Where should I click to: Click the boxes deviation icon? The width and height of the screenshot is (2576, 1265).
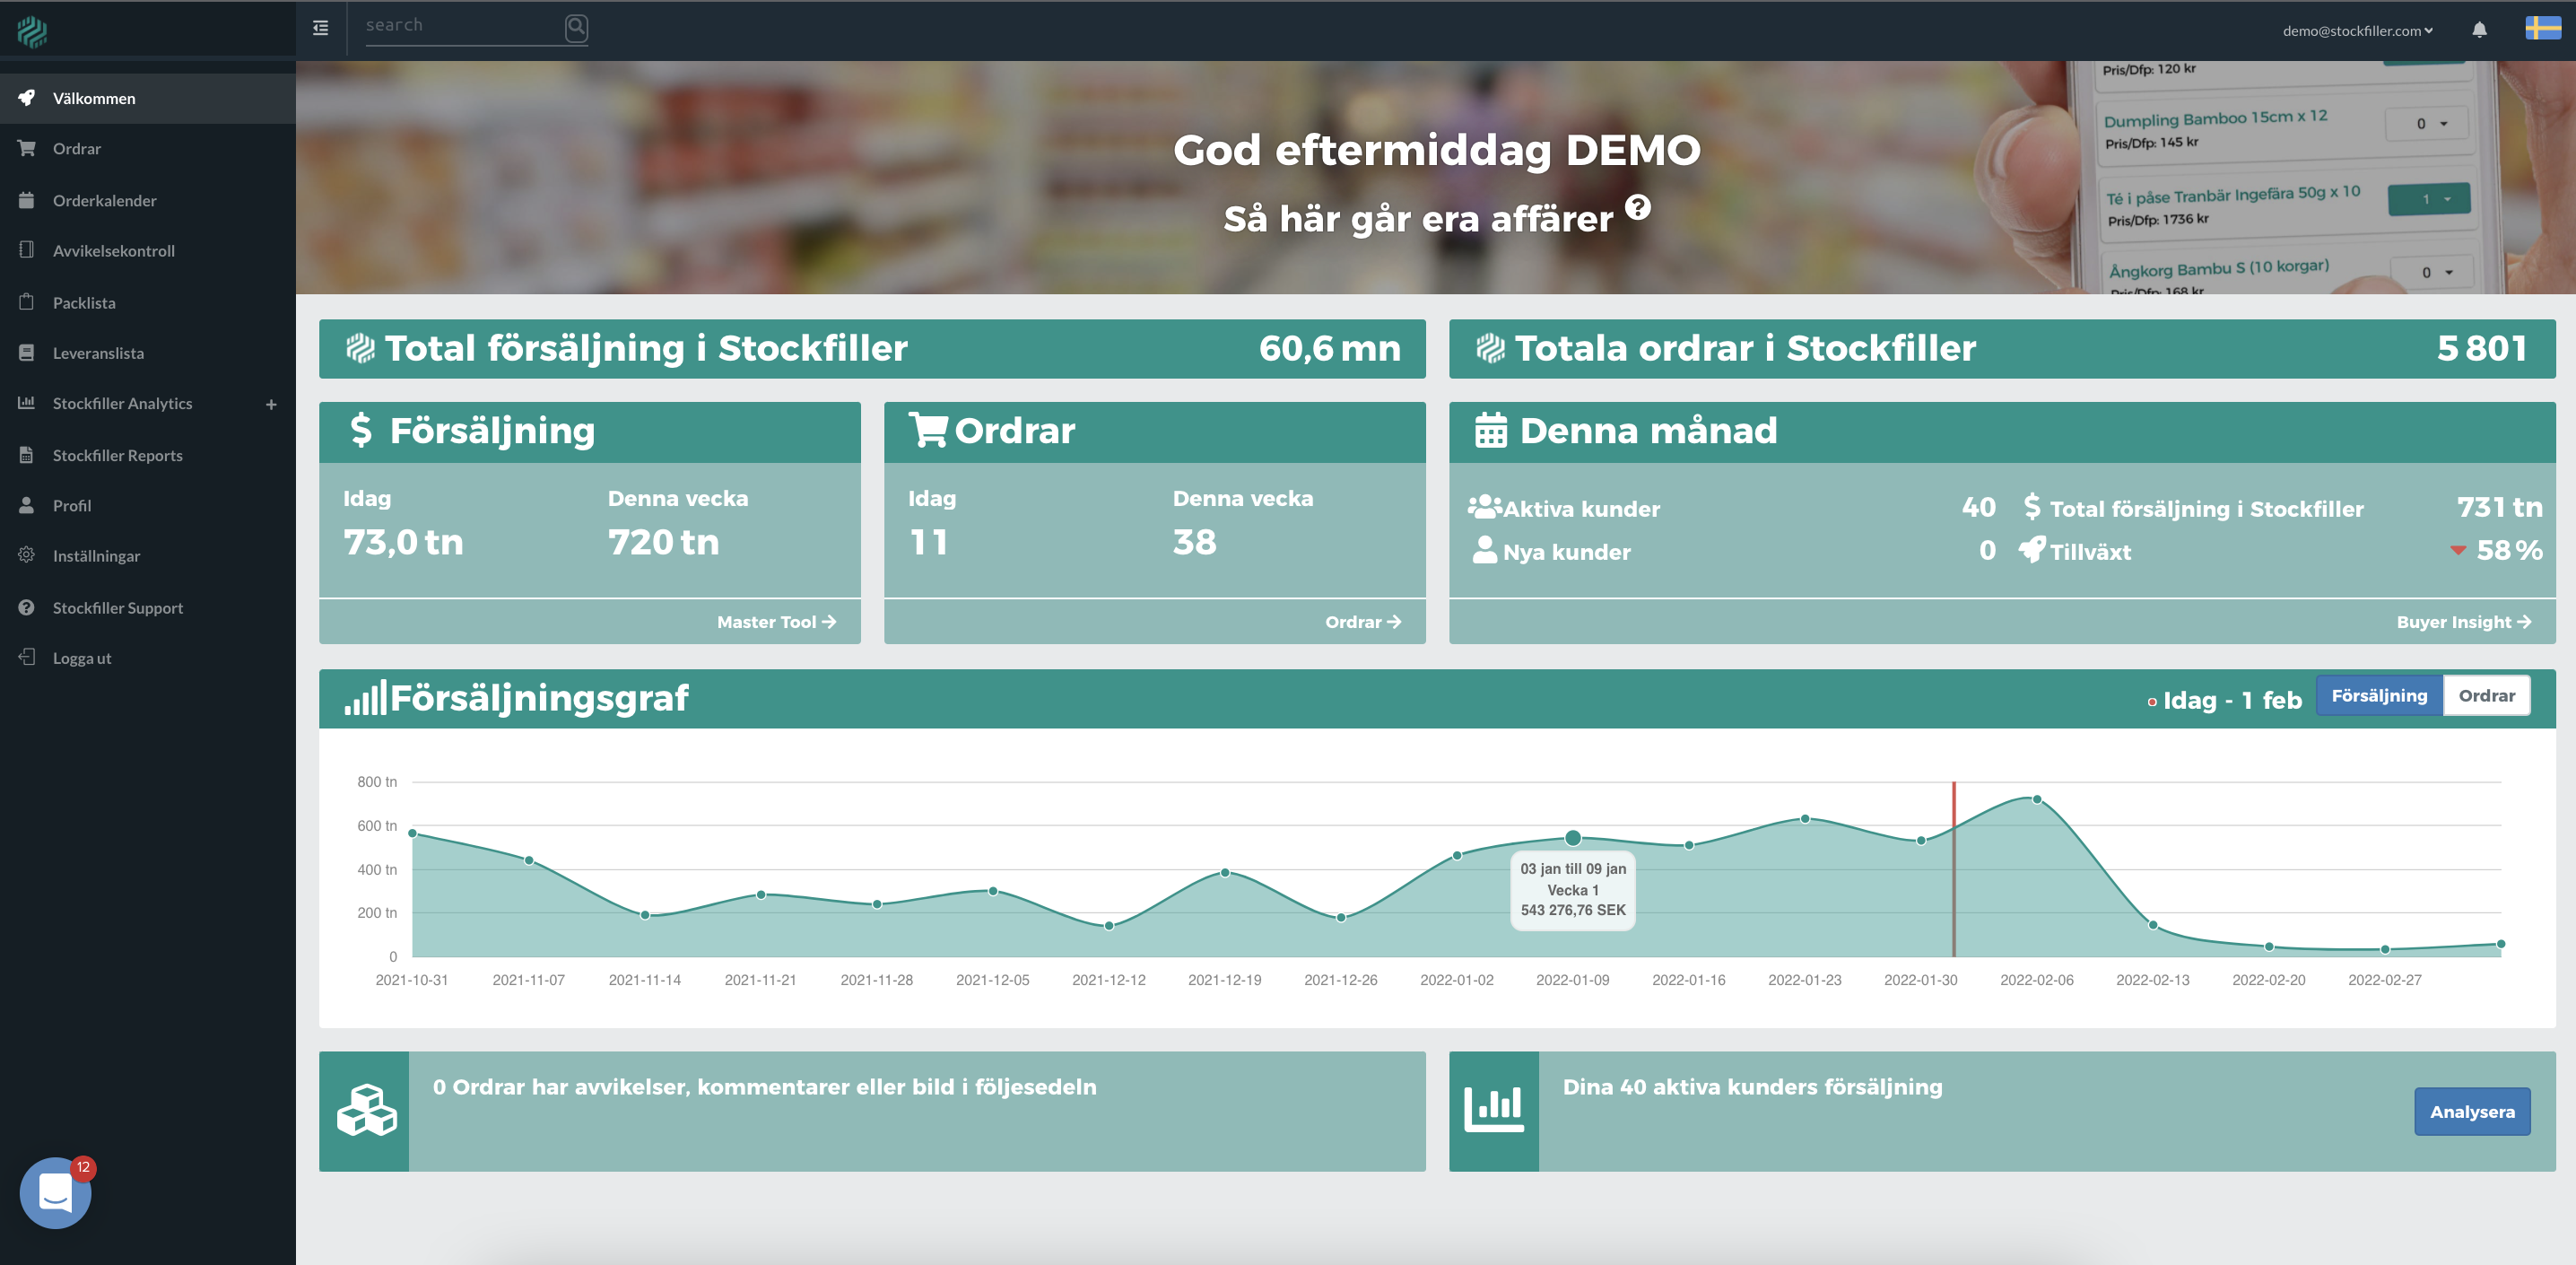(x=365, y=1110)
